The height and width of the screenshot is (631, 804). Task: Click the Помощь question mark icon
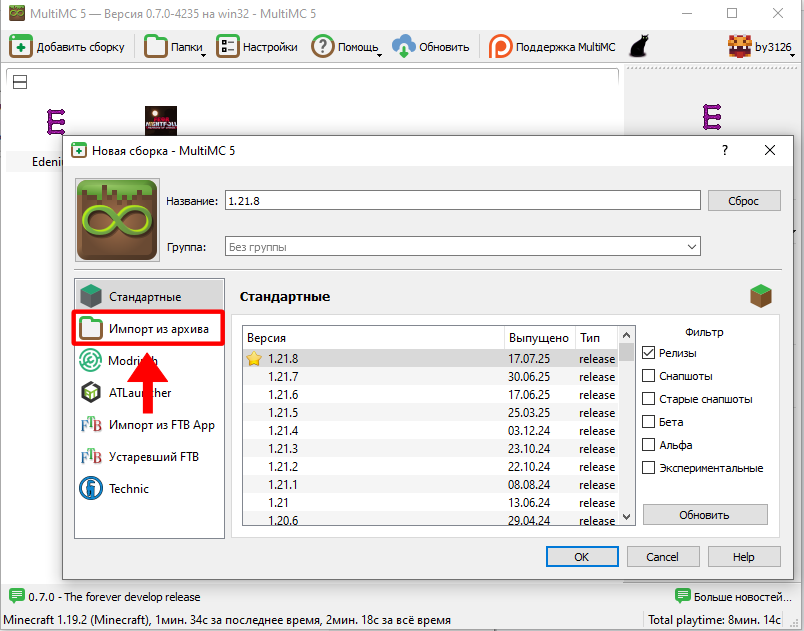(x=323, y=47)
